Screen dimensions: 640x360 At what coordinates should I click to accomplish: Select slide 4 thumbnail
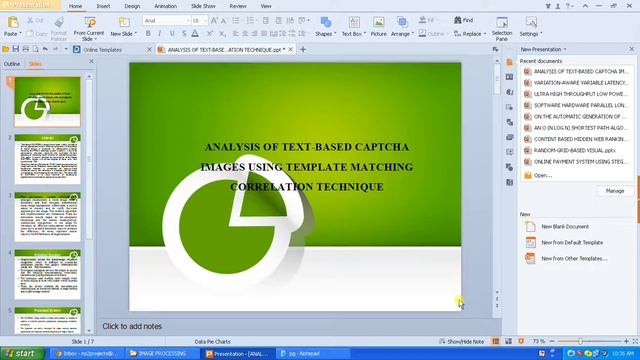47,275
